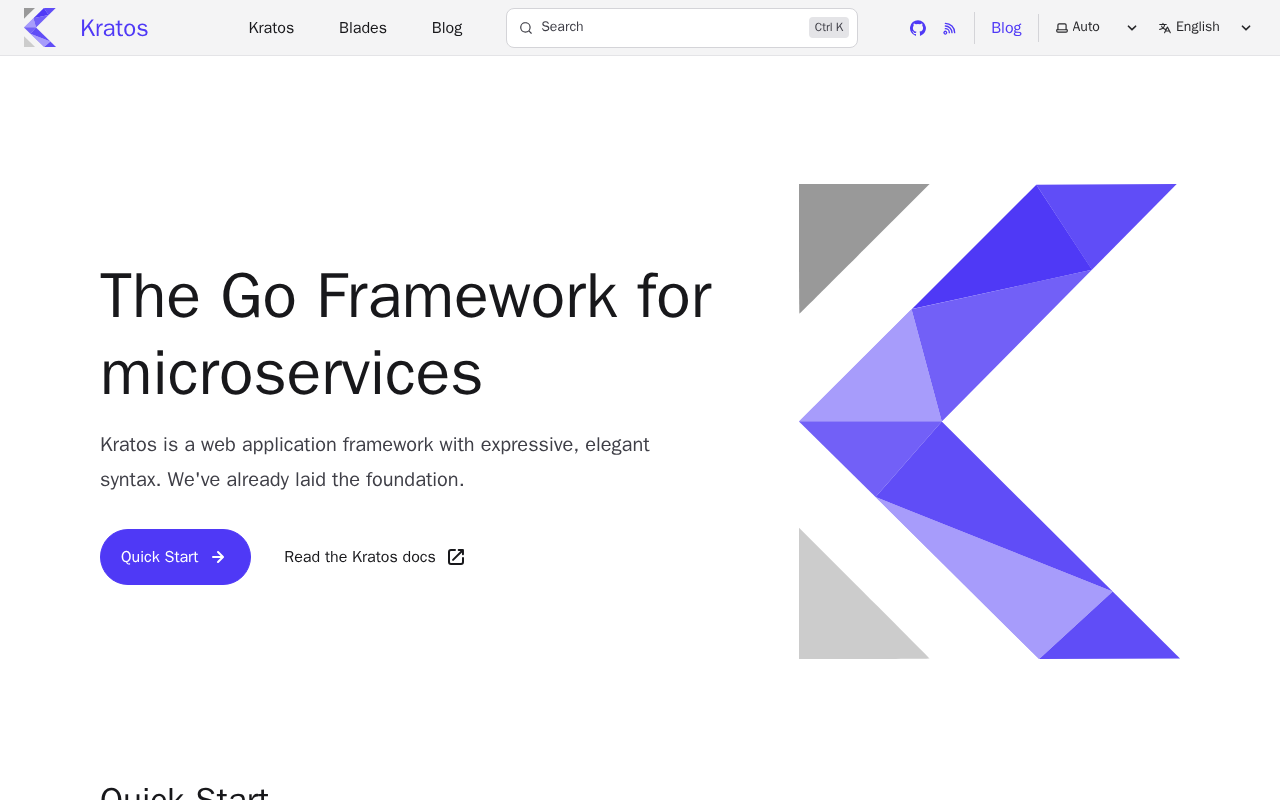
Task: Click the search magnifier icon
Action: tap(526, 28)
